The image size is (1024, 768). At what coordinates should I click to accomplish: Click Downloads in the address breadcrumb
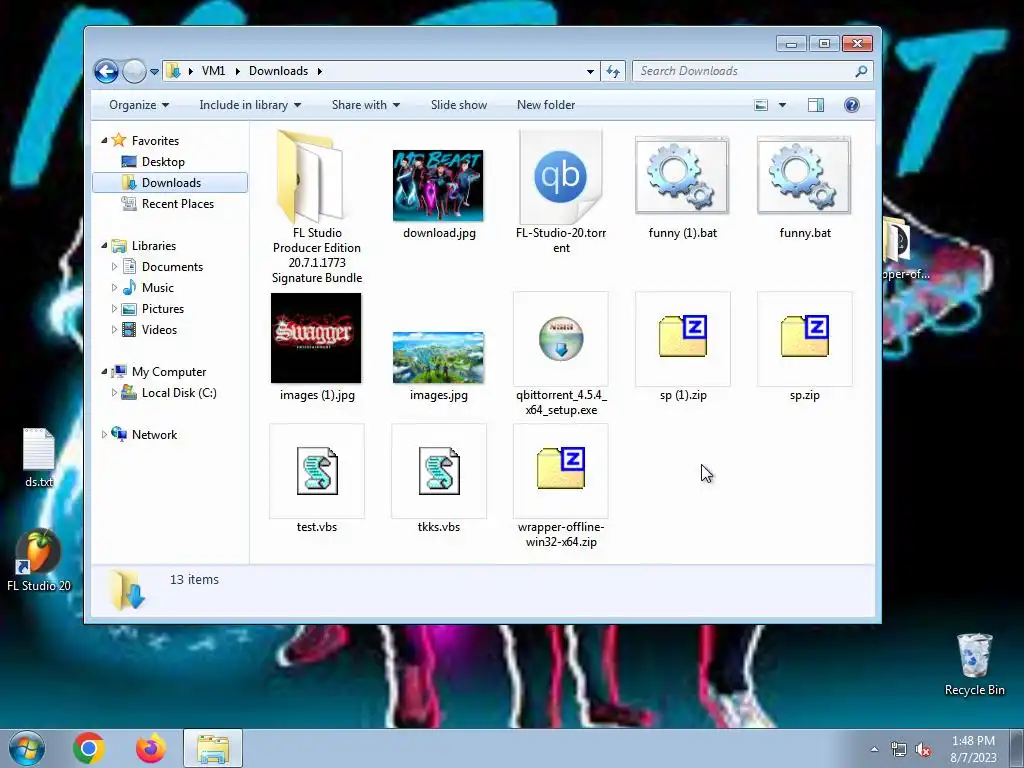278,71
